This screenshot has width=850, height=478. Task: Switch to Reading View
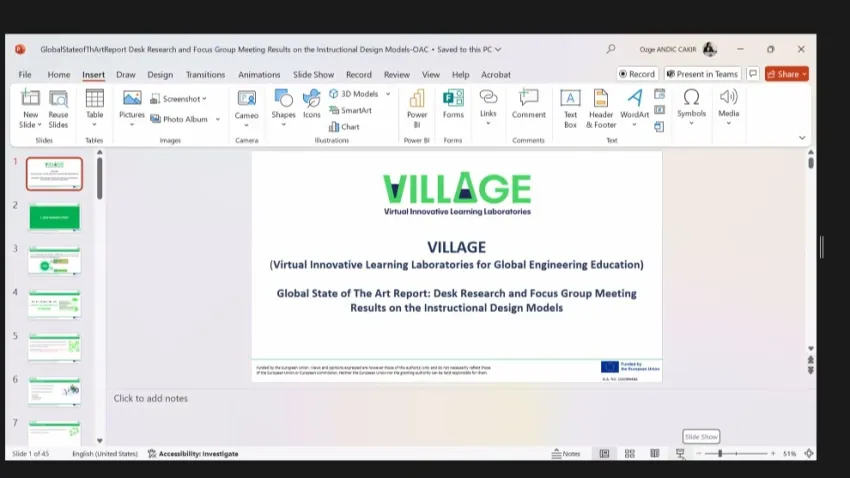654,453
